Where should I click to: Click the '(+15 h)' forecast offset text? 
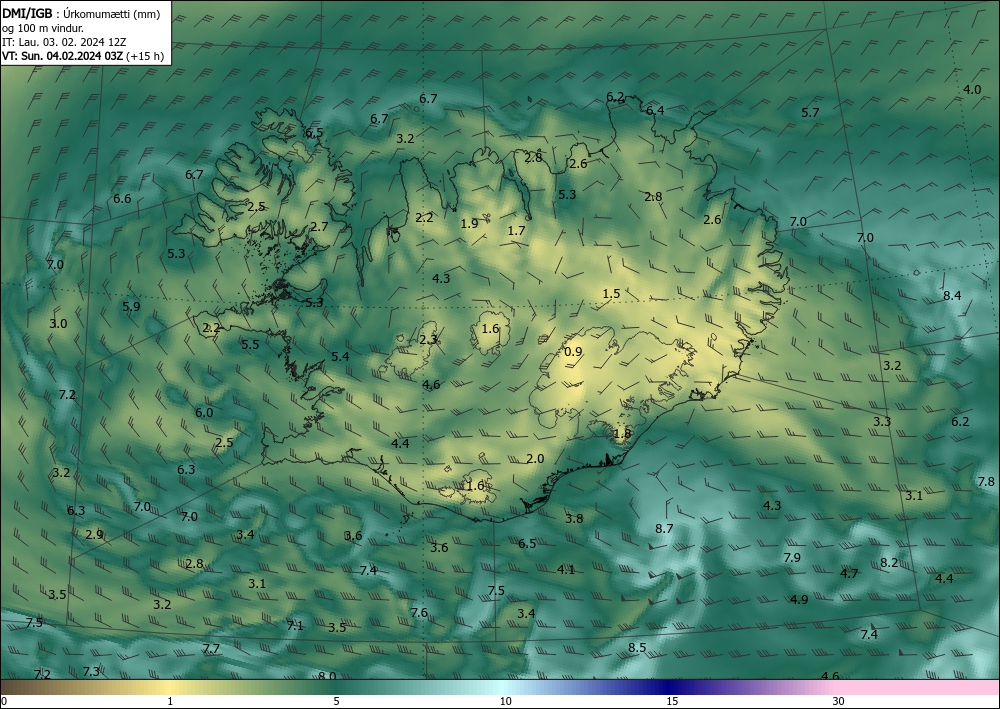(145, 56)
